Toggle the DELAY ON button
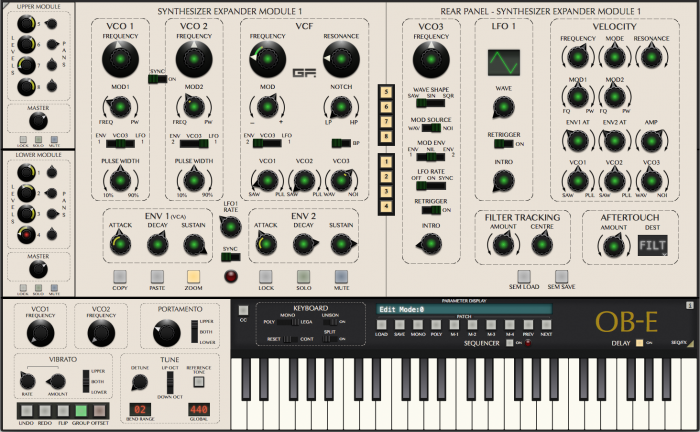700x432 pixels. [x=640, y=343]
